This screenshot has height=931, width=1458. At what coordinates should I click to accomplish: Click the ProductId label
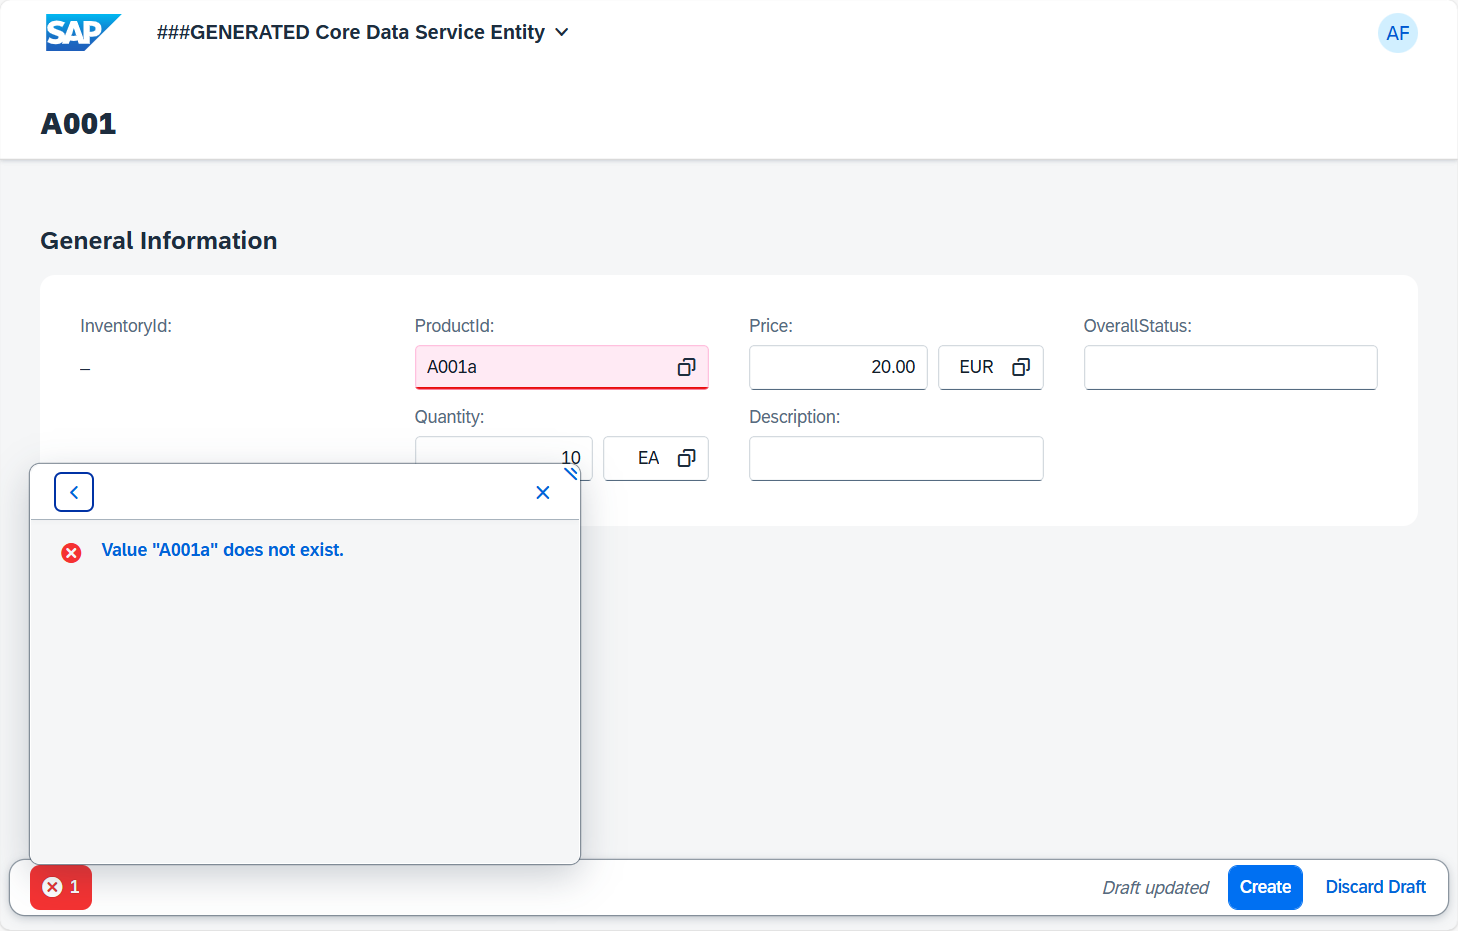pos(454,326)
